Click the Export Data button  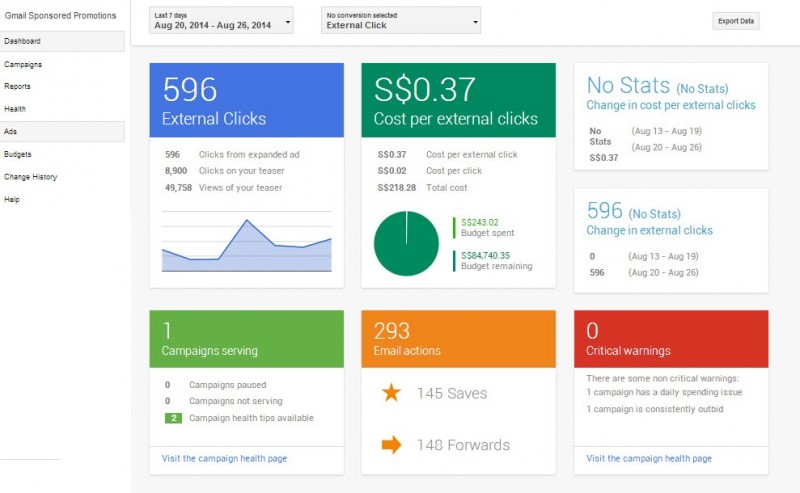click(x=736, y=21)
